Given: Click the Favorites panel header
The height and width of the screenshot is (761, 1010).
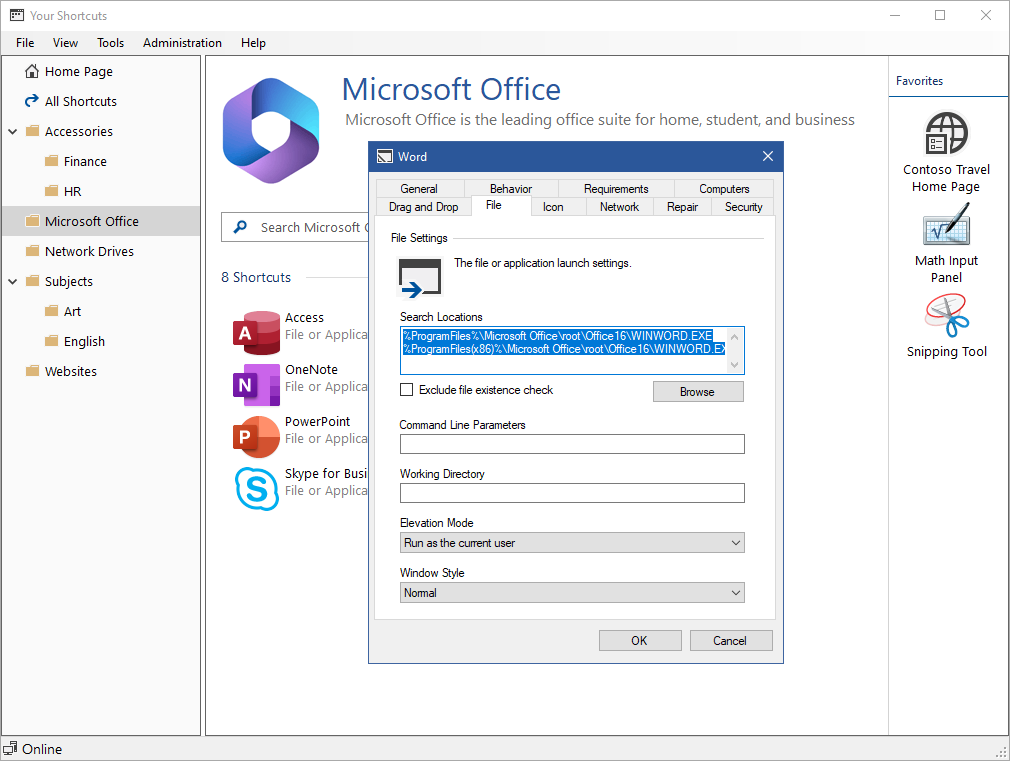Looking at the screenshot, I should 919,81.
